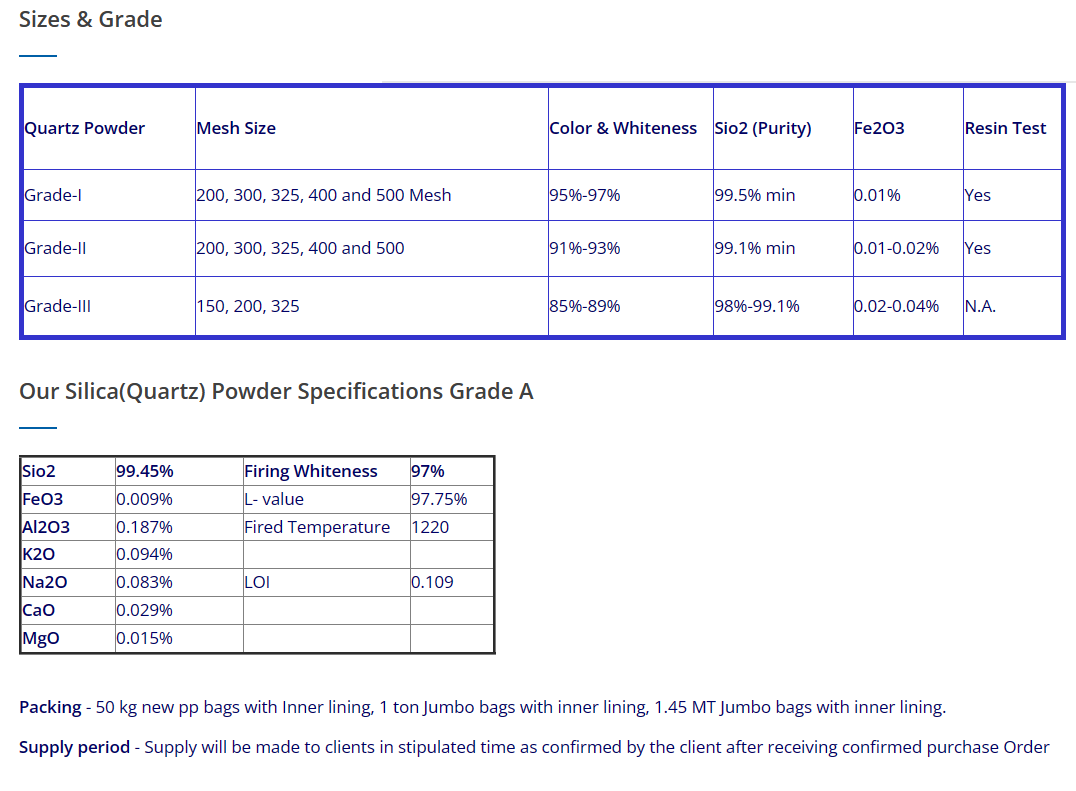
Task: Click the Color & Whiteness header cell
Action: pyautogui.click(x=631, y=128)
